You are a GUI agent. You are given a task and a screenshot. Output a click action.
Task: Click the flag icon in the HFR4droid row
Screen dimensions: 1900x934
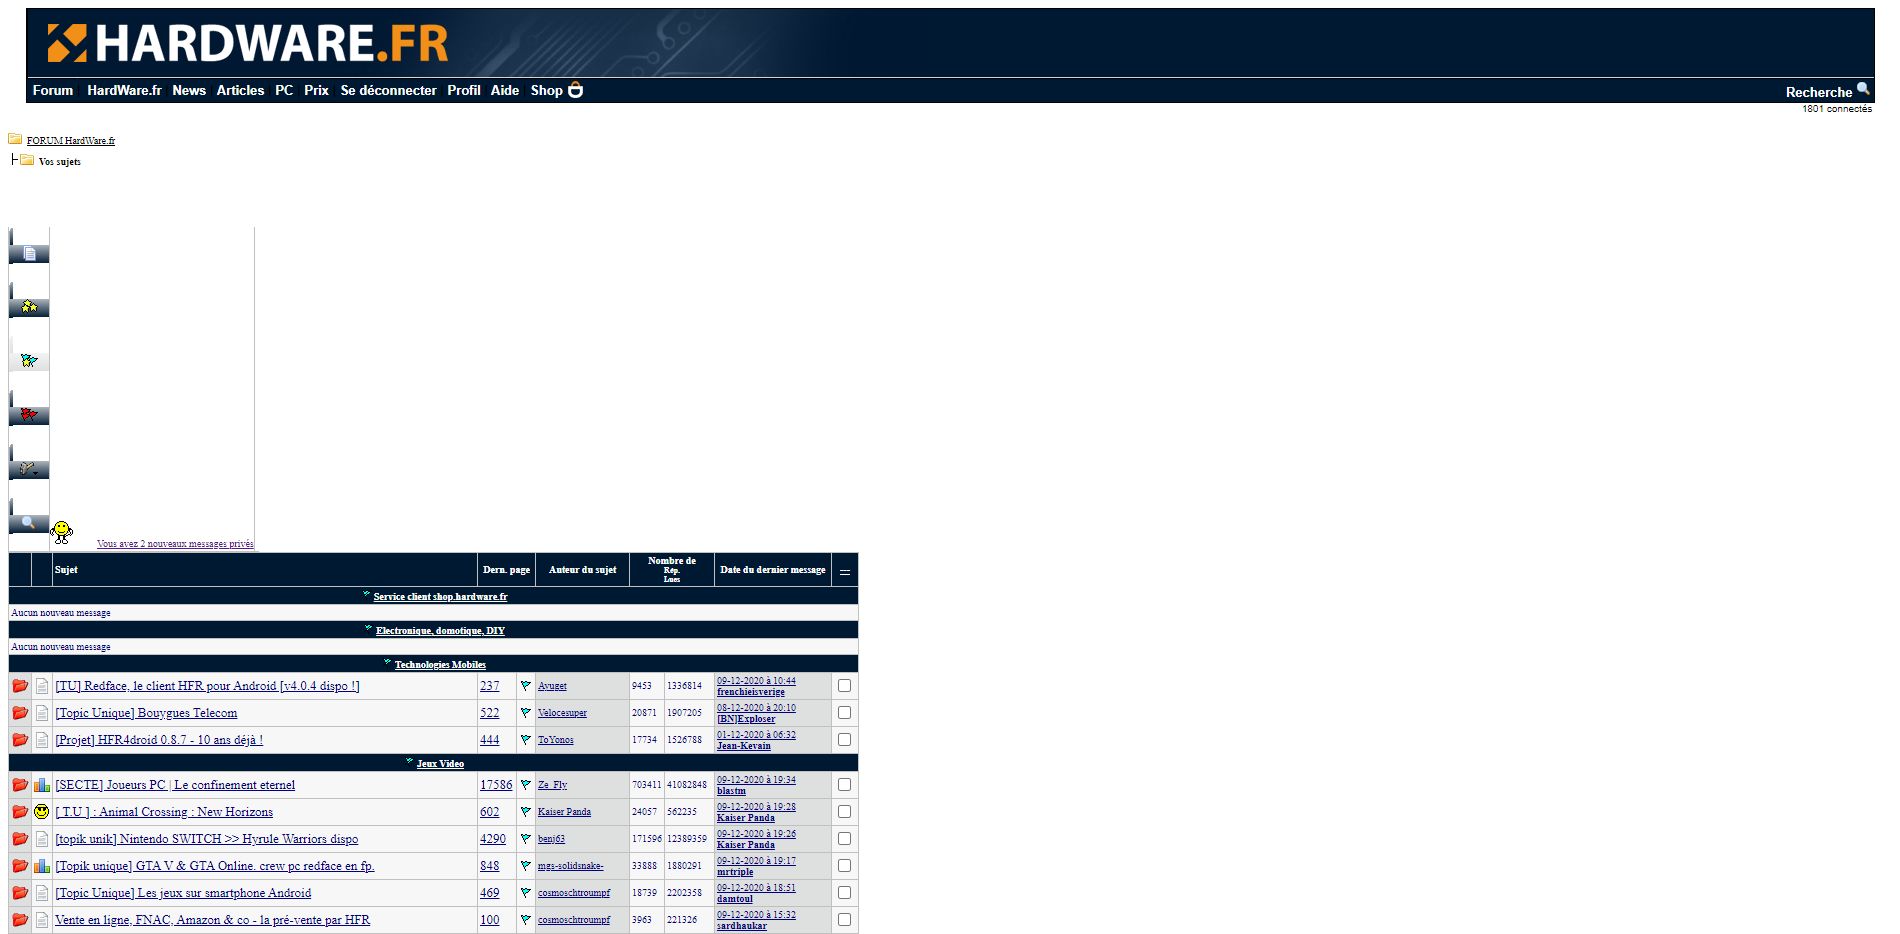point(525,740)
